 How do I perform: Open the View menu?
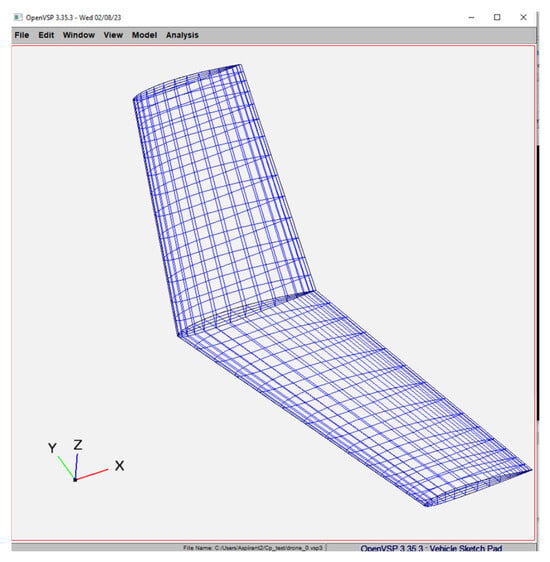click(x=113, y=35)
